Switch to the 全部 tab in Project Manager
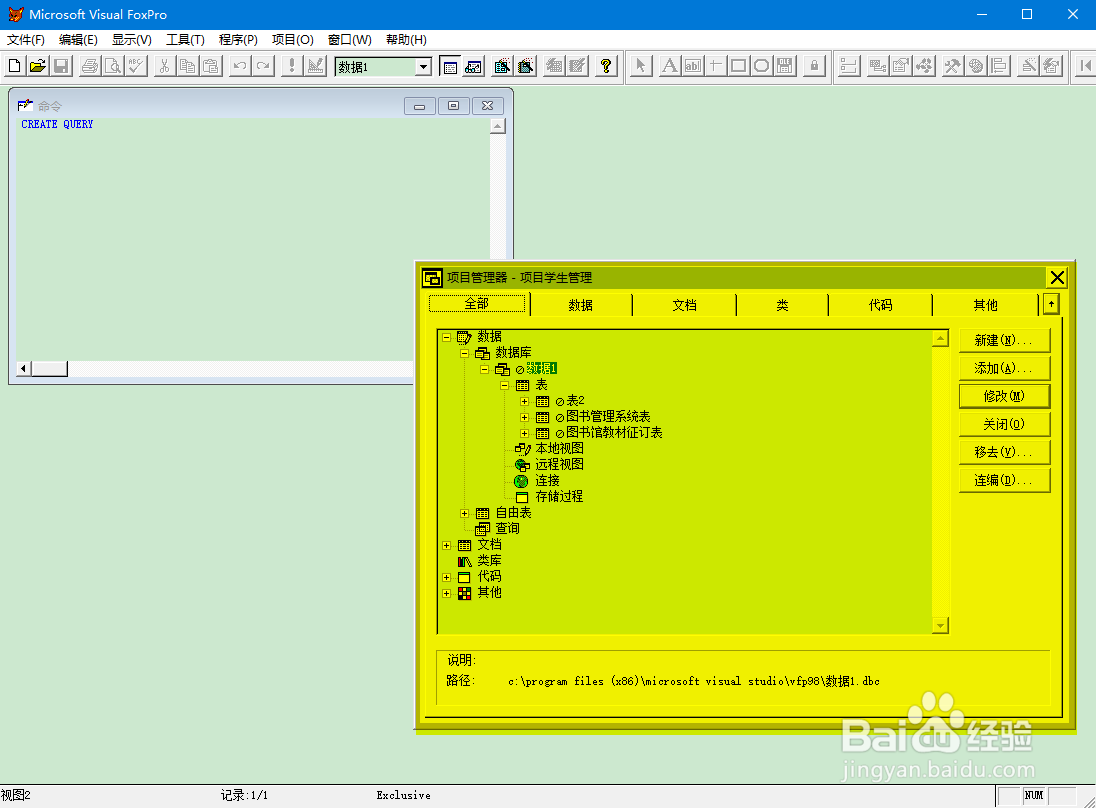This screenshot has width=1096, height=808. coord(477,304)
